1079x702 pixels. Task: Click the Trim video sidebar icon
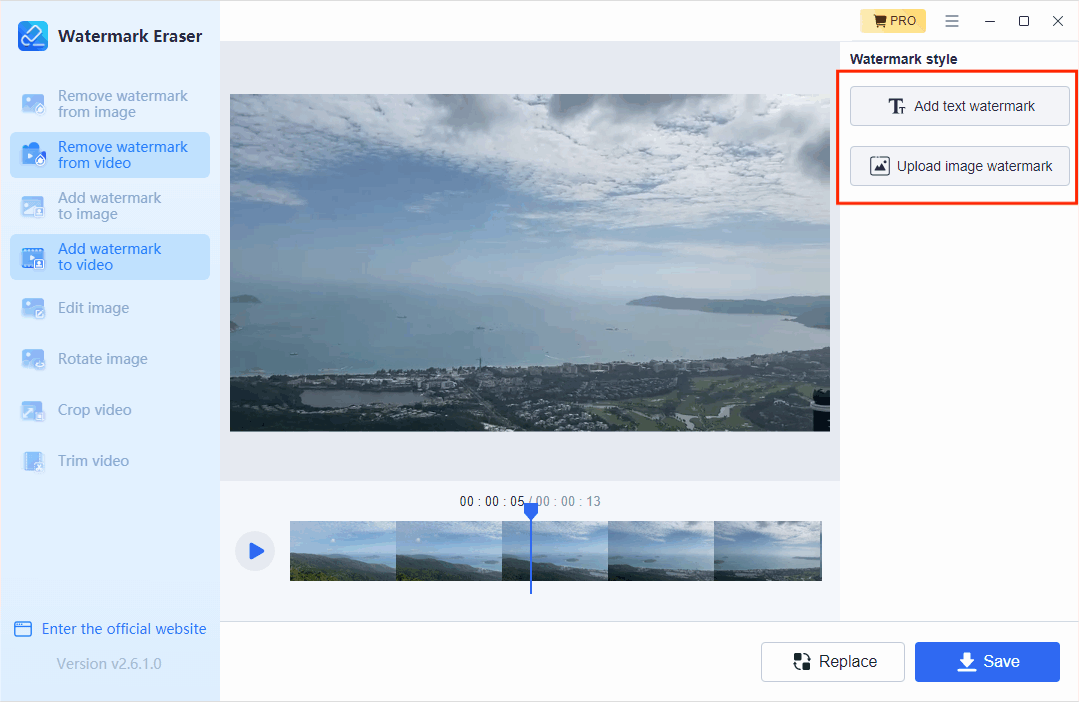coord(33,461)
